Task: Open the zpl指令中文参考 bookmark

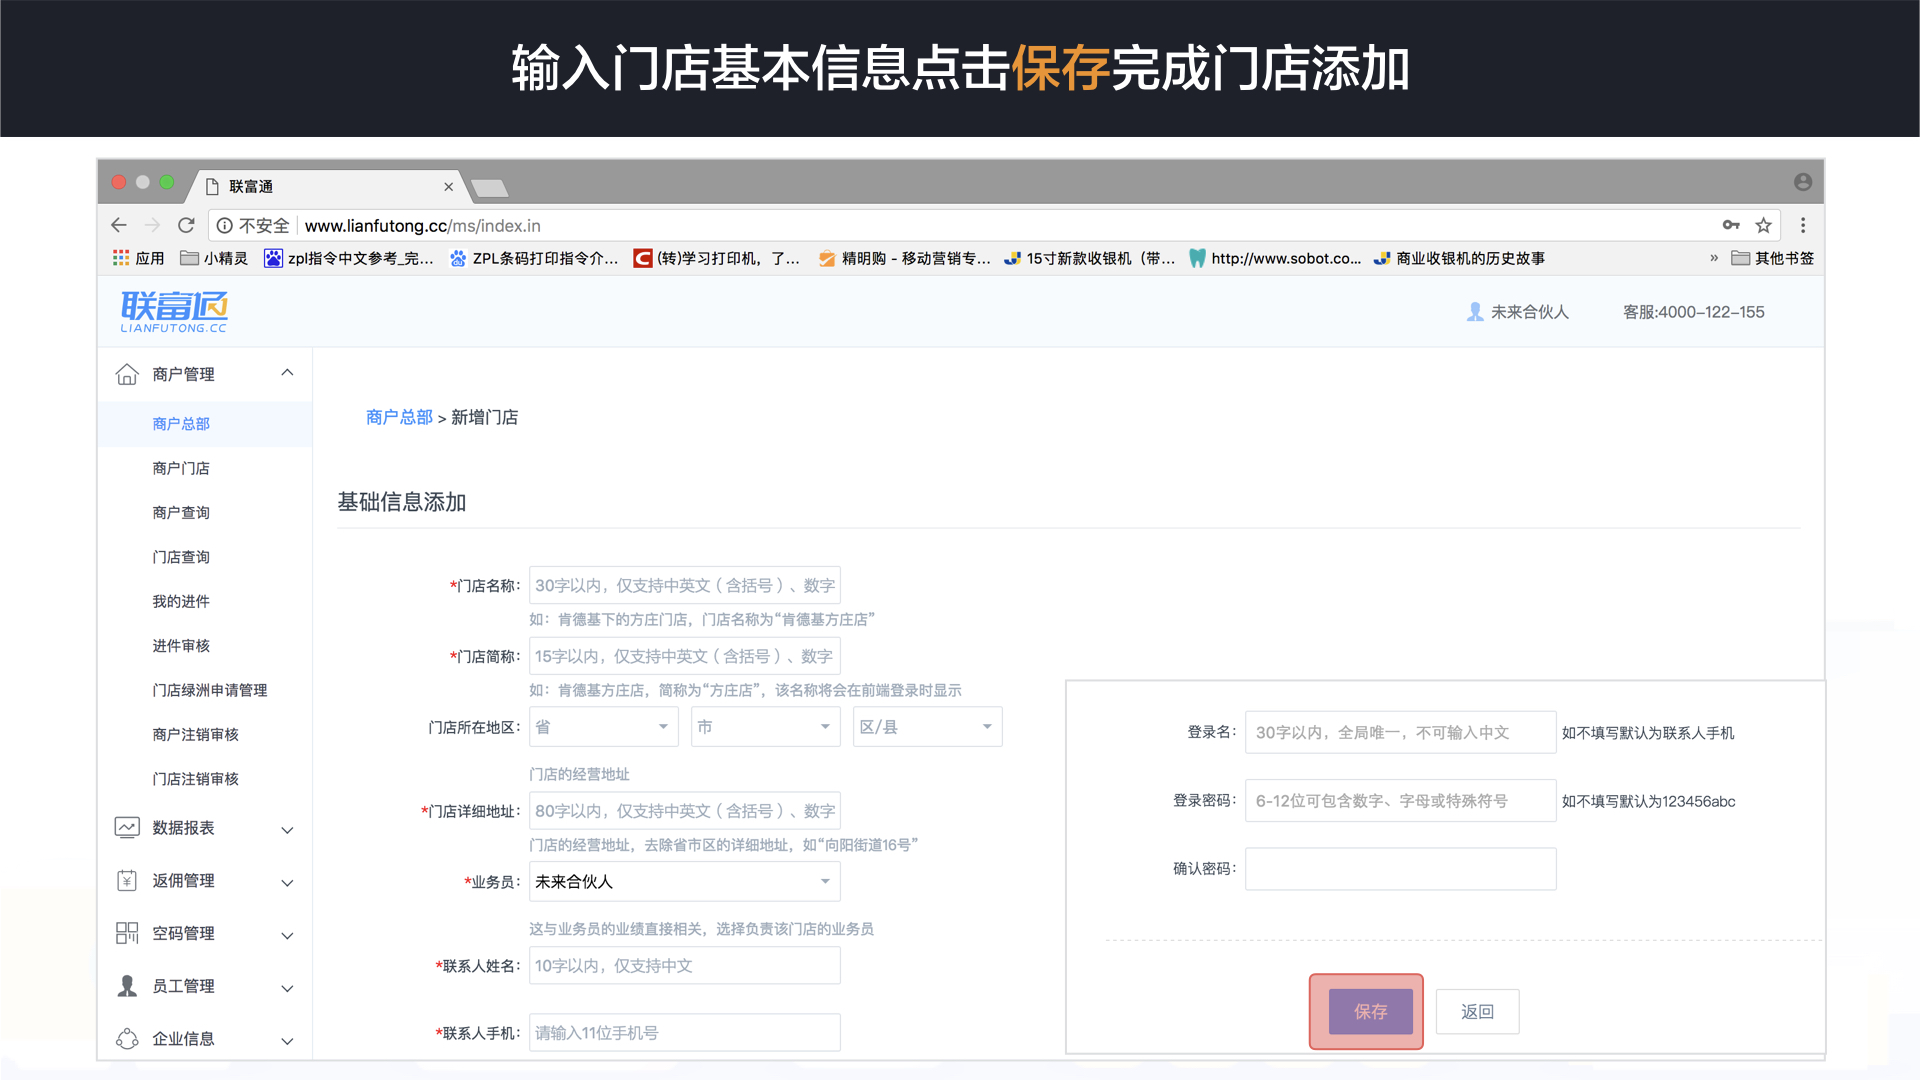Action: (x=348, y=258)
